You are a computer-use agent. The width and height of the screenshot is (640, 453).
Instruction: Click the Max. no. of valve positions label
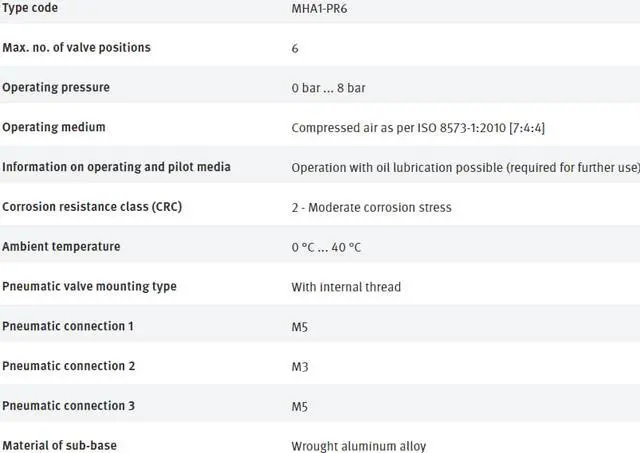[x=77, y=47]
